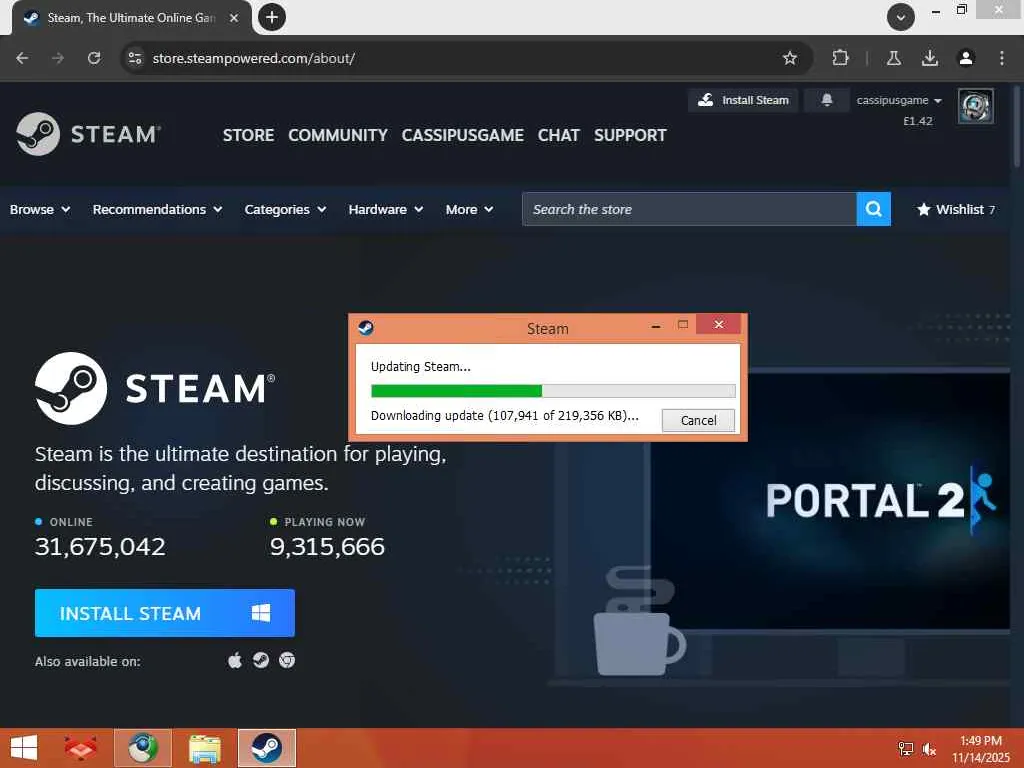Go forward in the browser
This screenshot has width=1024, height=768.
(58, 58)
